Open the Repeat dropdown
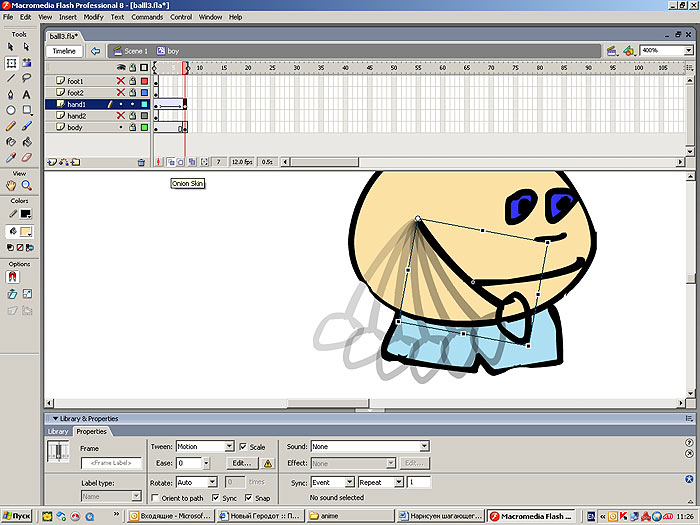The width and height of the screenshot is (700, 525). [399, 482]
